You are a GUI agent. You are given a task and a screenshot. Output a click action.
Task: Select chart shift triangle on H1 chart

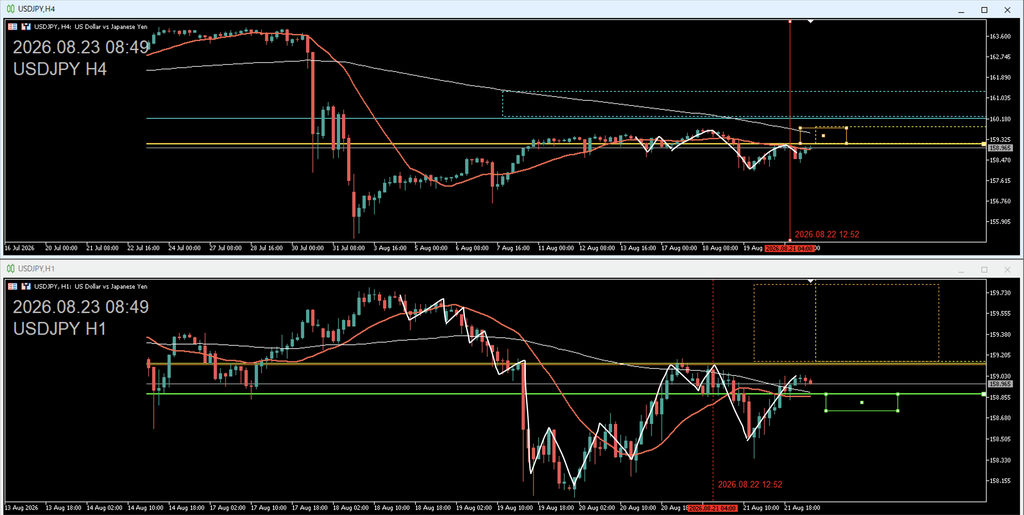(x=810, y=281)
